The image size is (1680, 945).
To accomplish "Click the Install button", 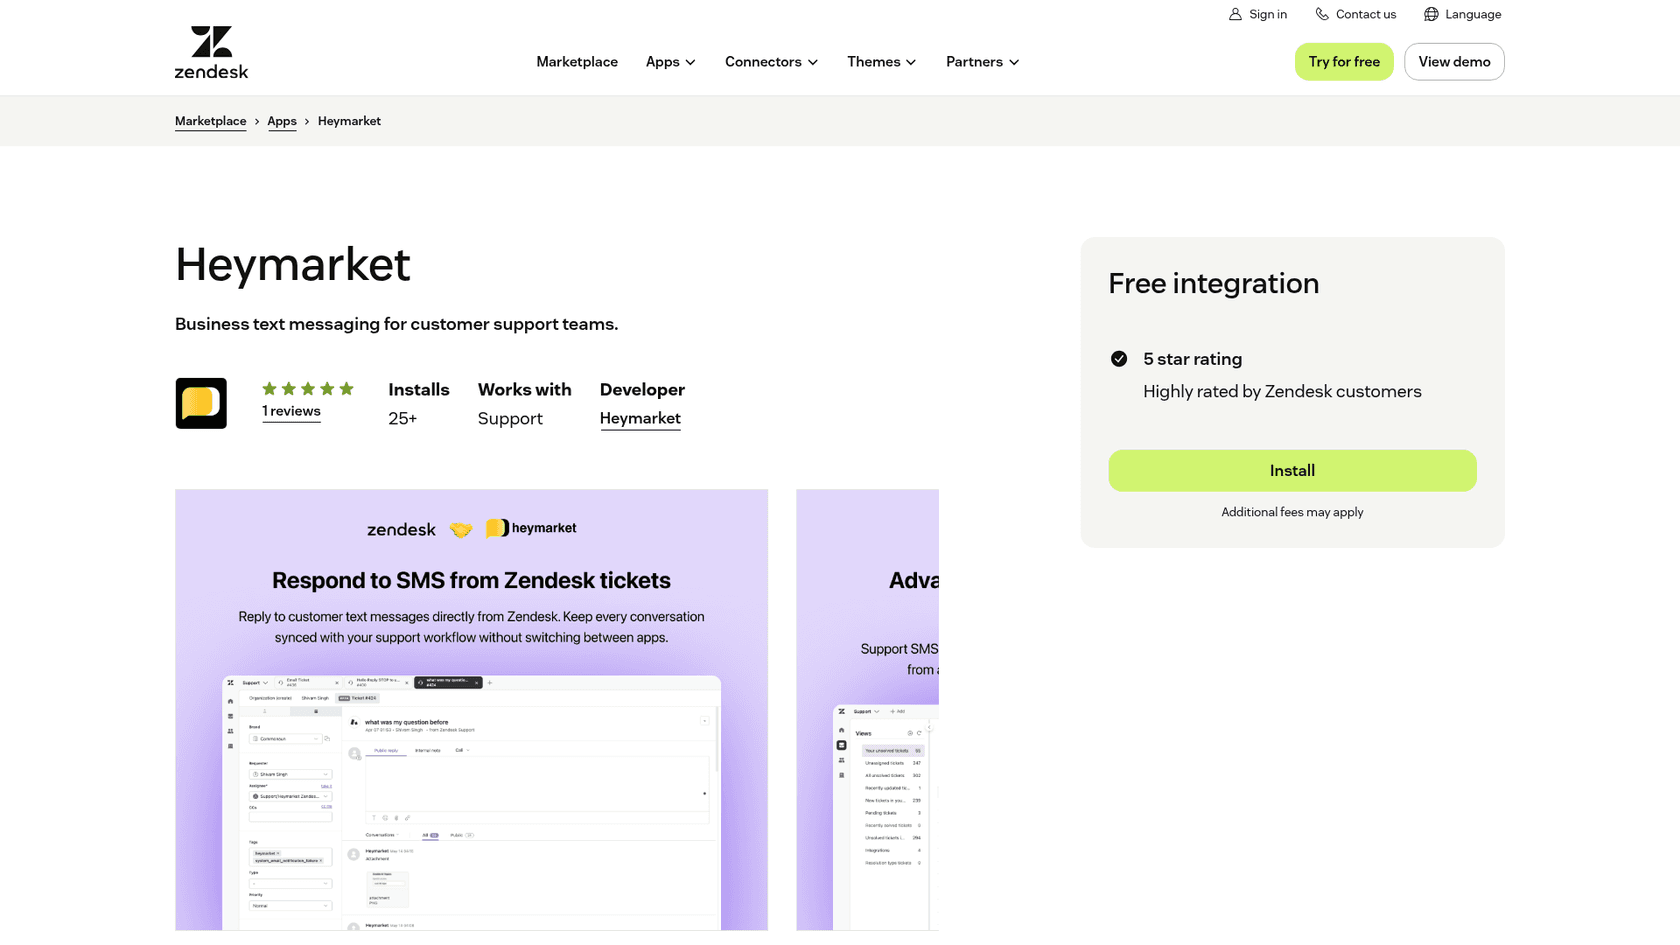I will [1292, 471].
